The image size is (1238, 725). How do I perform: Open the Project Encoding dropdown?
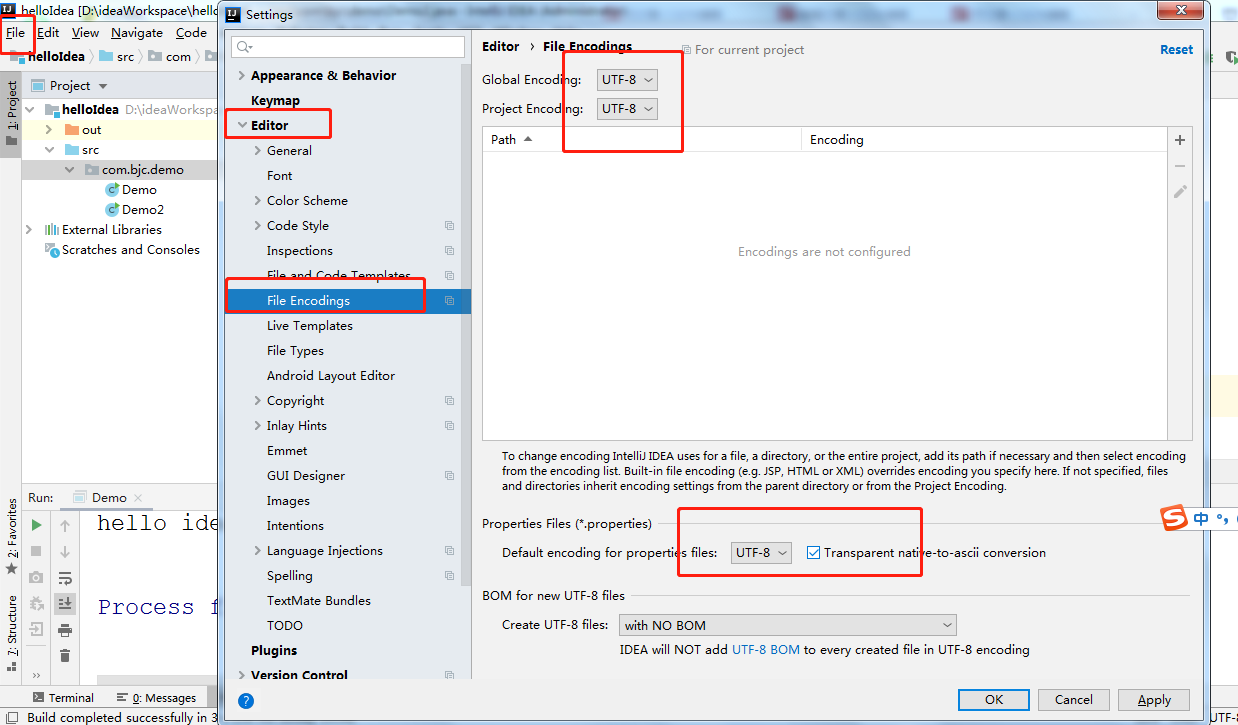pos(627,108)
